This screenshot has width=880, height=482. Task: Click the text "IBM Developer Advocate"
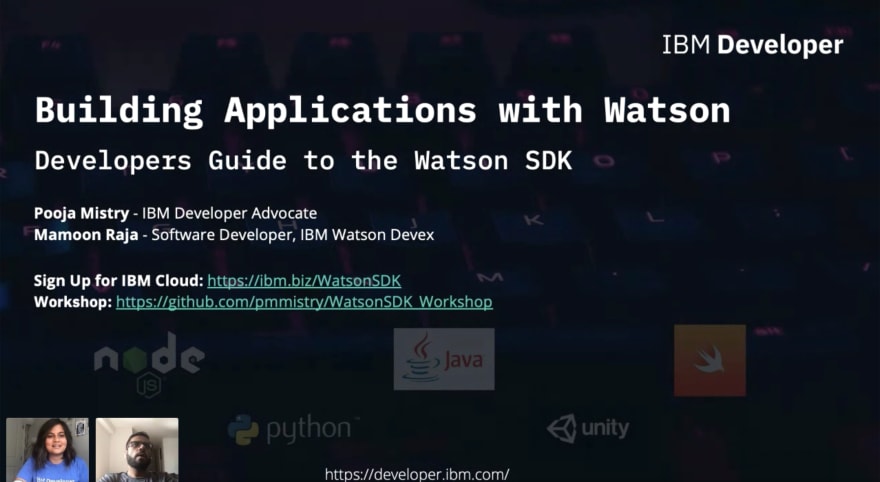point(230,213)
